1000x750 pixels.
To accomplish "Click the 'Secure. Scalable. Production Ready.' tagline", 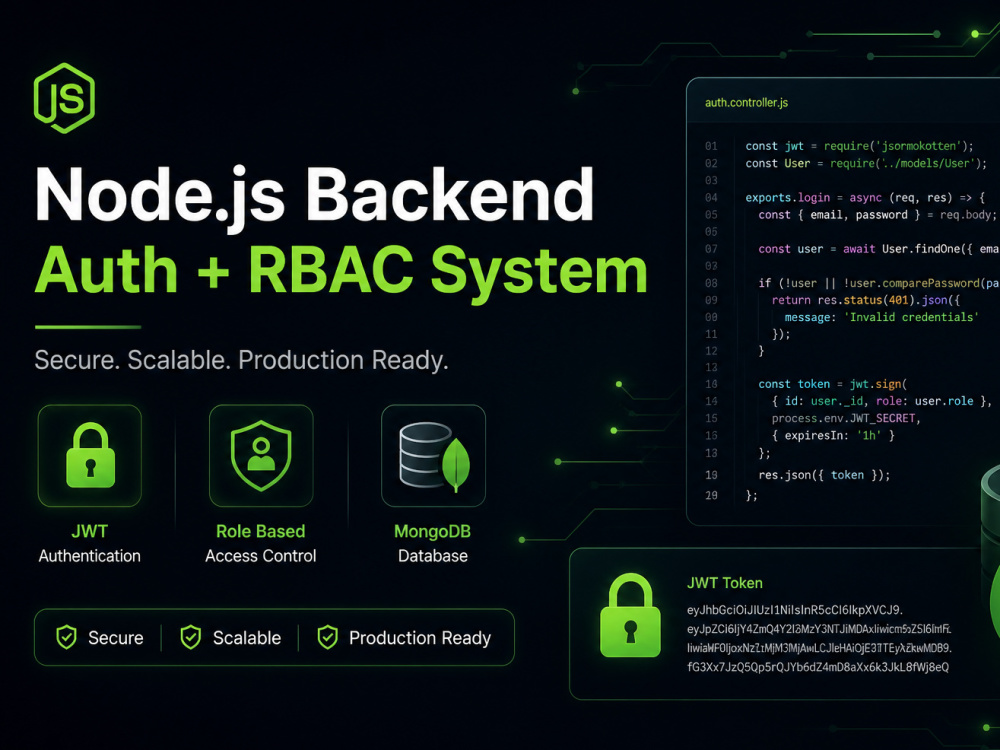I will (x=241, y=360).
